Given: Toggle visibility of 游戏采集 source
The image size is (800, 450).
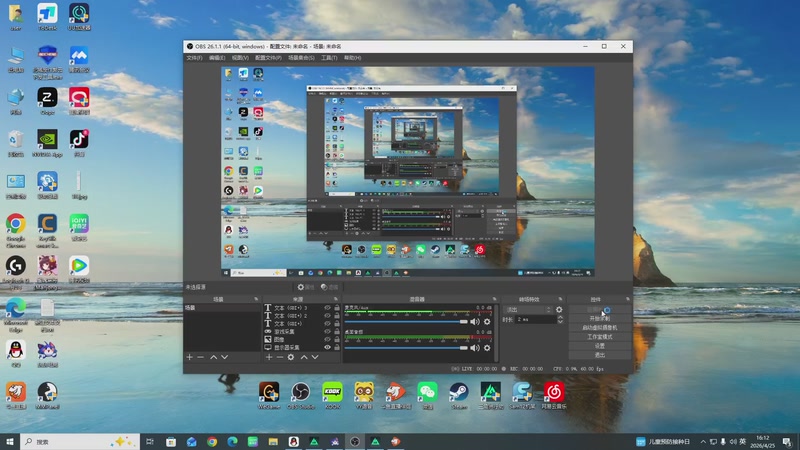Looking at the screenshot, I should click(327, 331).
